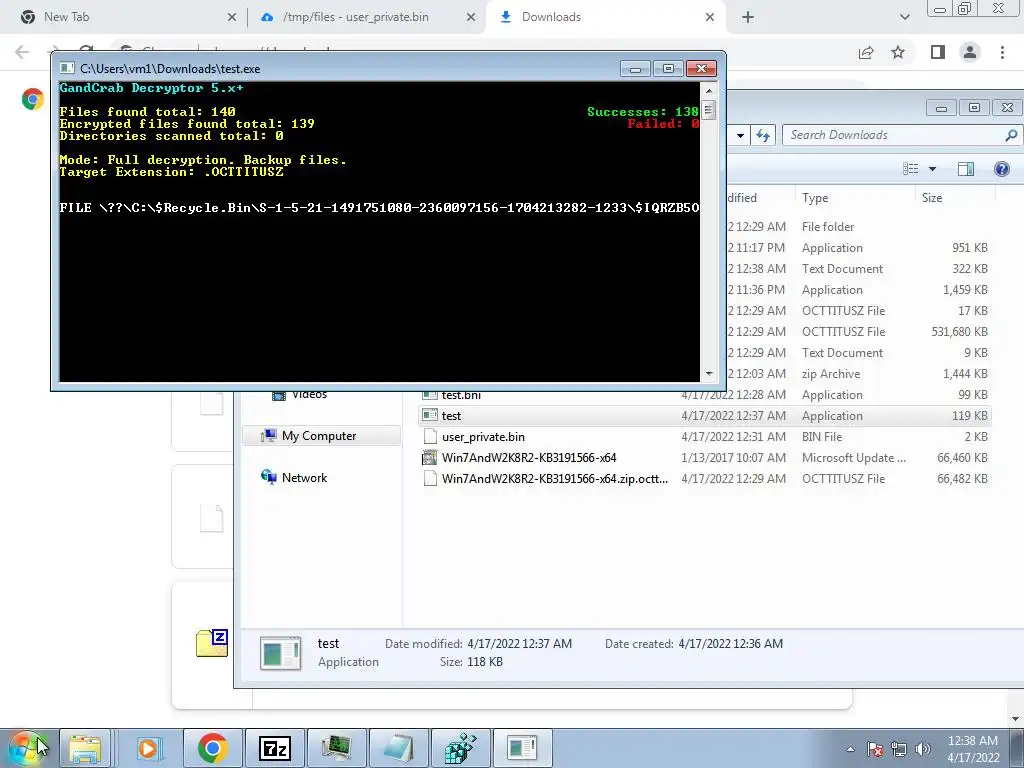Select the test application file row
Screen dimensions: 1024x768
tap(705, 416)
